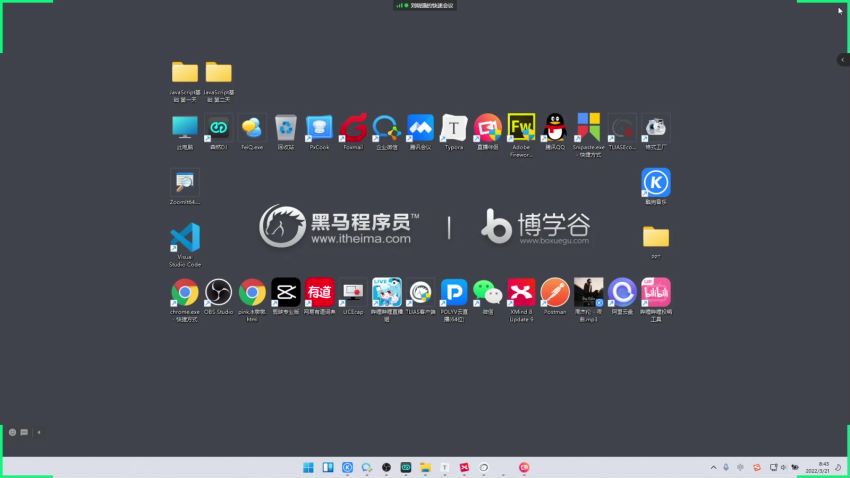
Task: Click the Tencent Meeting status bar at the top
Action: pos(425,5)
